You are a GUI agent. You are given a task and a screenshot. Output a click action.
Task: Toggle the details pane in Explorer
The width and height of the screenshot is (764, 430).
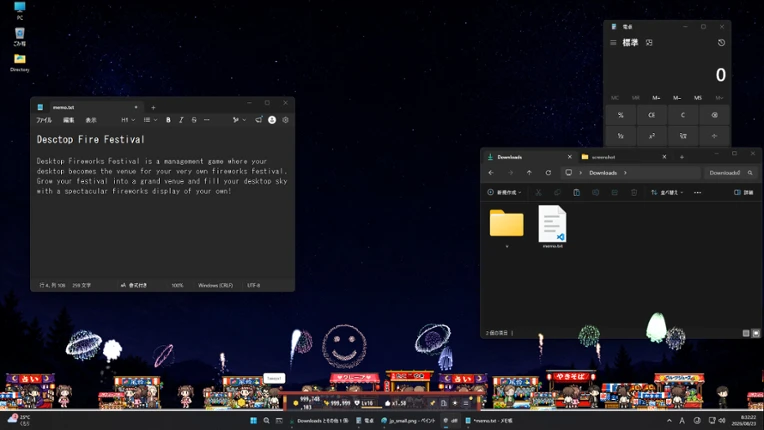[744, 192]
